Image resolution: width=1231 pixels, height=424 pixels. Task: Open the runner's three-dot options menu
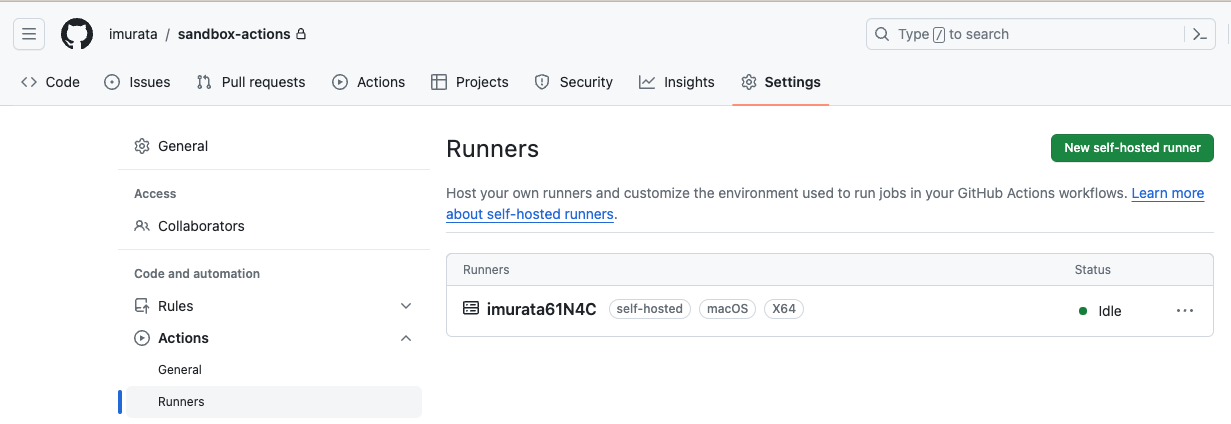[1185, 311]
